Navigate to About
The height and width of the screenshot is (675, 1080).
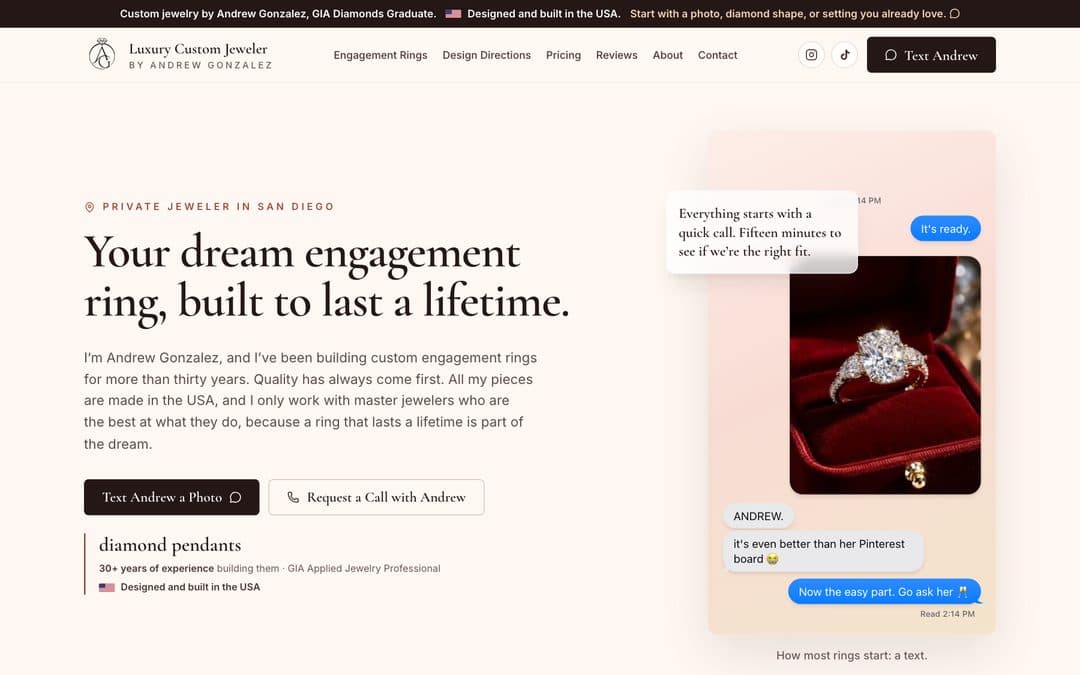[667, 55]
